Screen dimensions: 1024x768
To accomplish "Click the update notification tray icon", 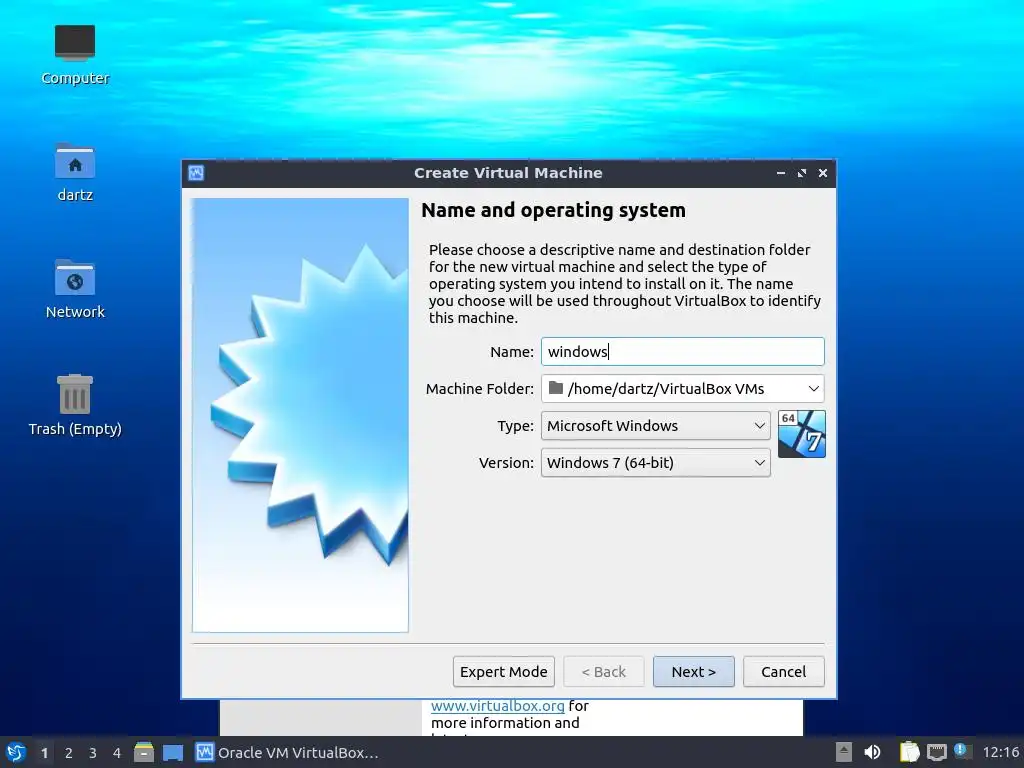I will tap(961, 750).
